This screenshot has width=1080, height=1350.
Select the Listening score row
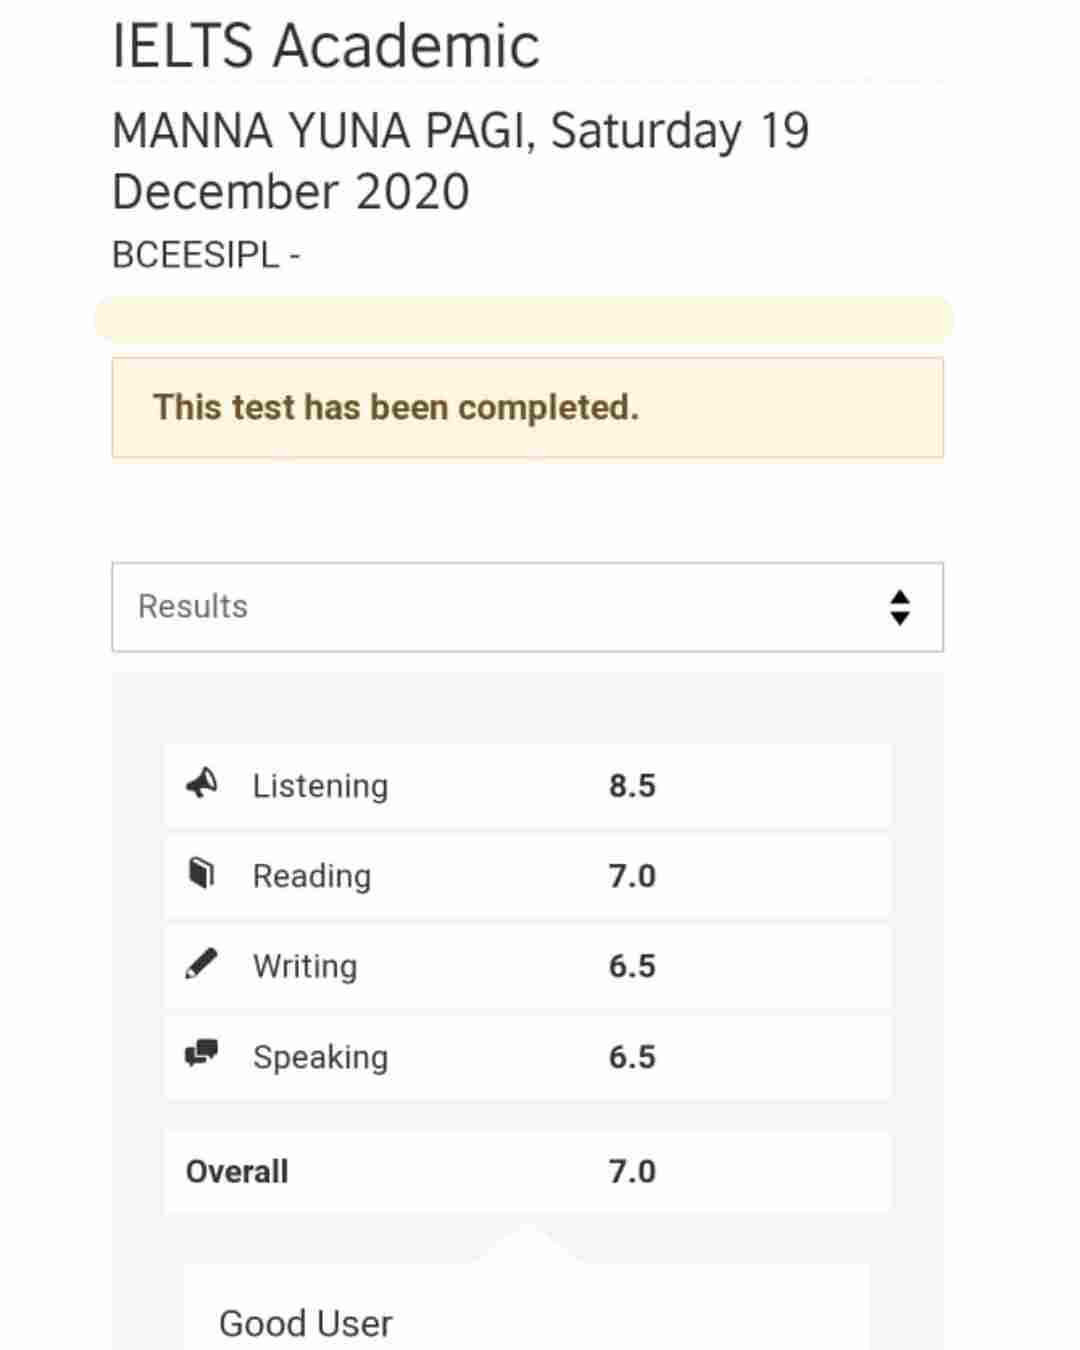(x=527, y=785)
